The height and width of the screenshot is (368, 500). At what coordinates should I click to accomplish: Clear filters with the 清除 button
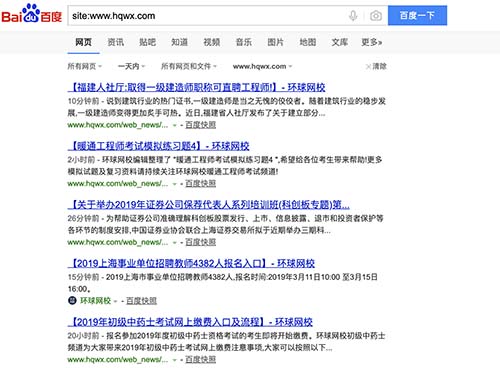376,66
